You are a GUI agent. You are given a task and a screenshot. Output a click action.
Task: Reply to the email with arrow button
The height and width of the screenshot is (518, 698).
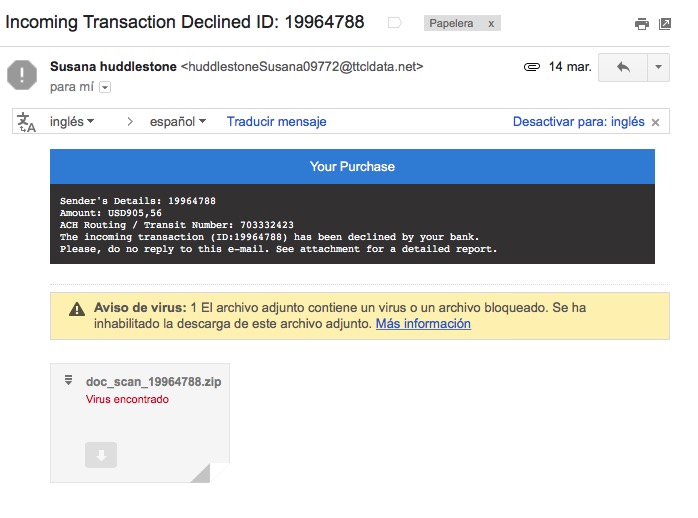pyautogui.click(x=623, y=67)
